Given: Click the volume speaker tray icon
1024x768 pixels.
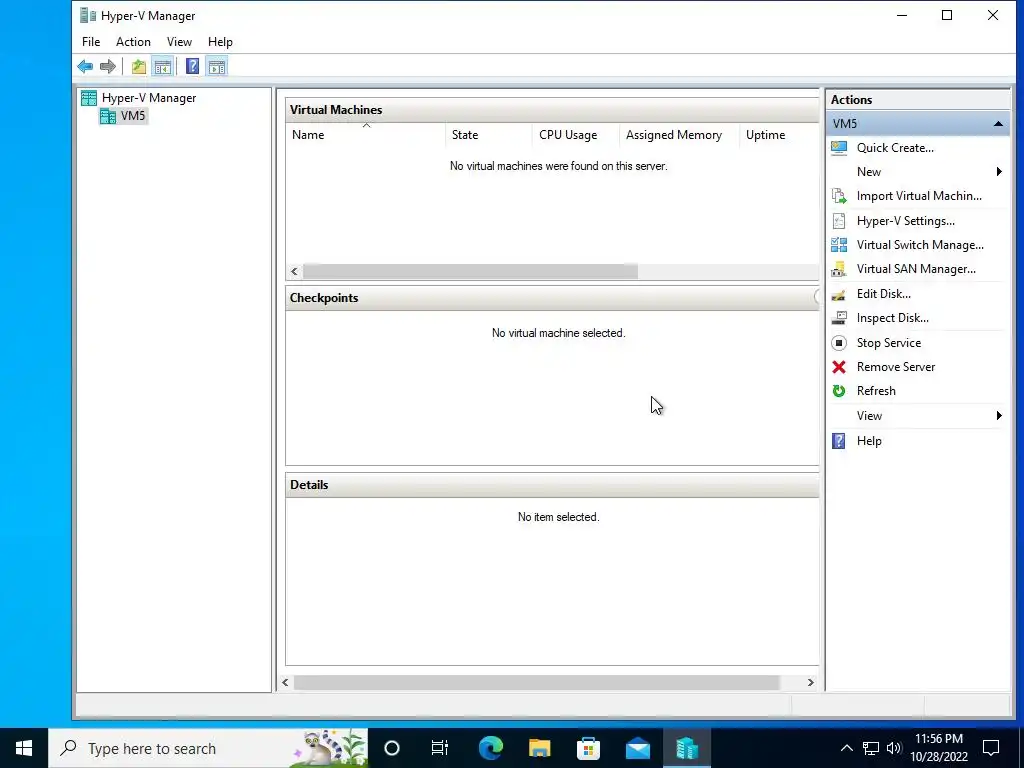Looking at the screenshot, I should [893, 748].
